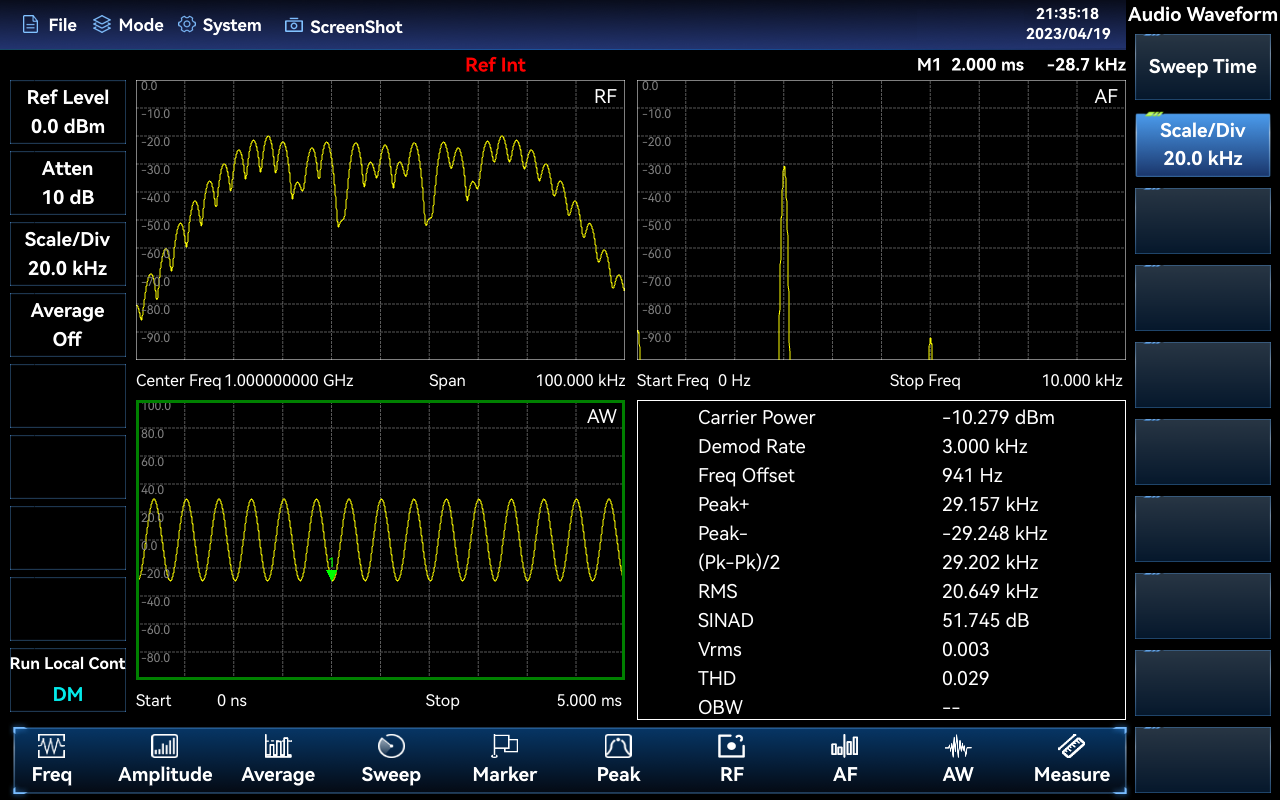Edit the Ref Level 0.0 dBm field

[68, 112]
